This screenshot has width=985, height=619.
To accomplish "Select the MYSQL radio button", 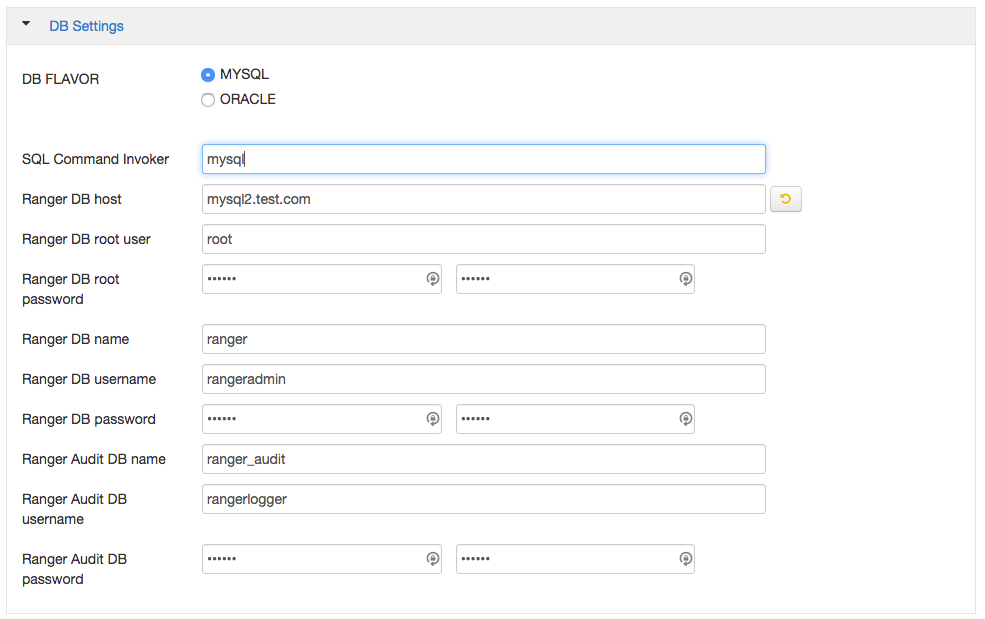I will (208, 74).
